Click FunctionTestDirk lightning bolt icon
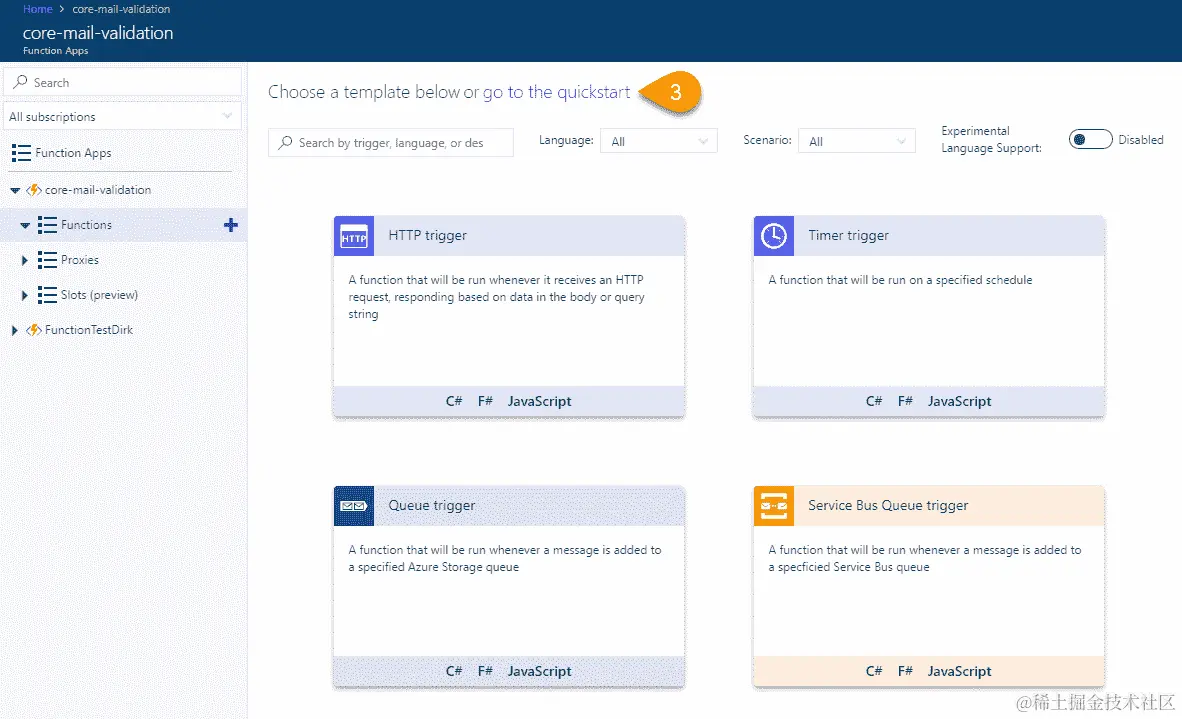Viewport: 1182px width, 719px height. 34,330
